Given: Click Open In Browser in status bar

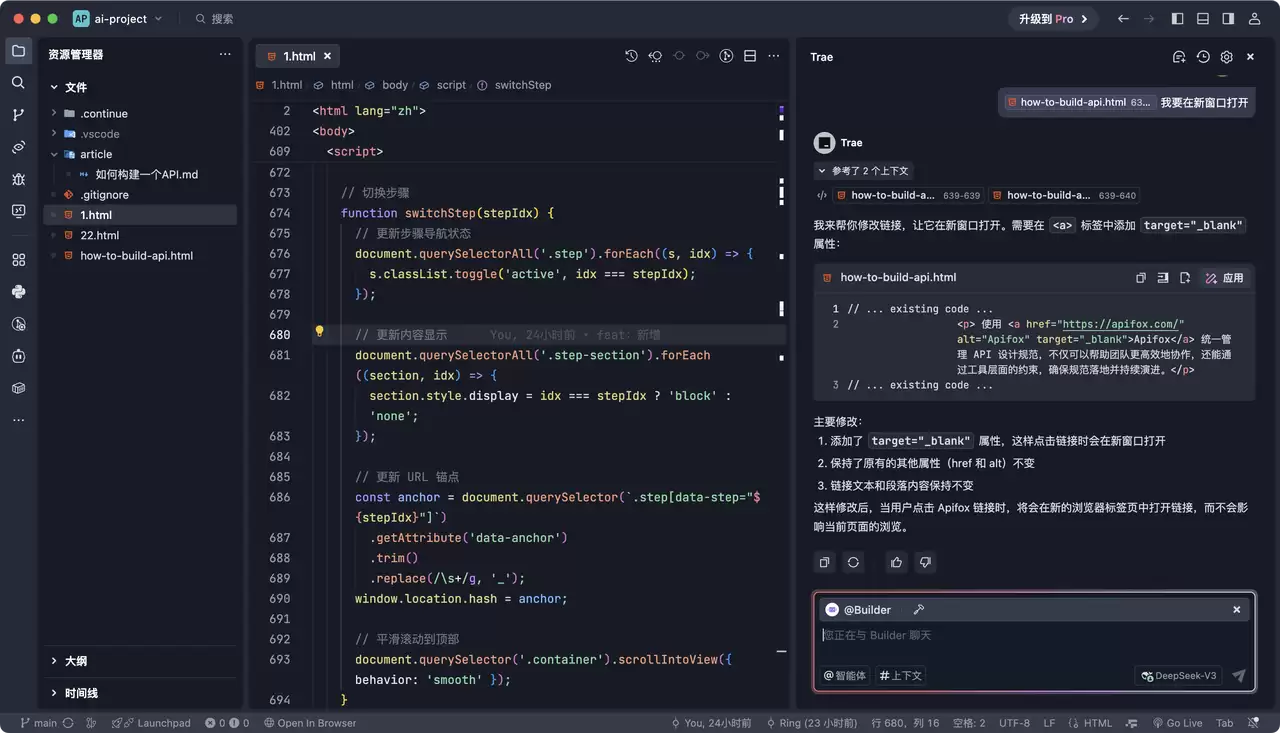Looking at the screenshot, I should [310, 723].
